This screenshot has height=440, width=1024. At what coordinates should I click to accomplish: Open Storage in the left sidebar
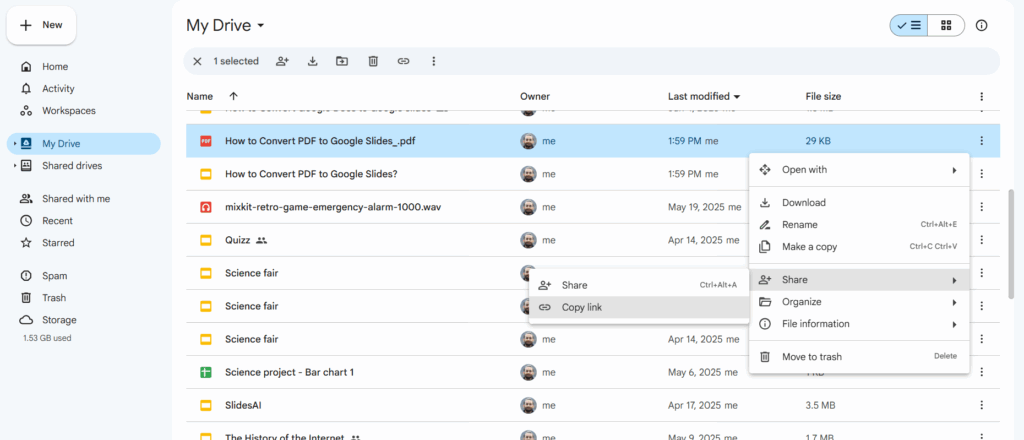pos(59,320)
